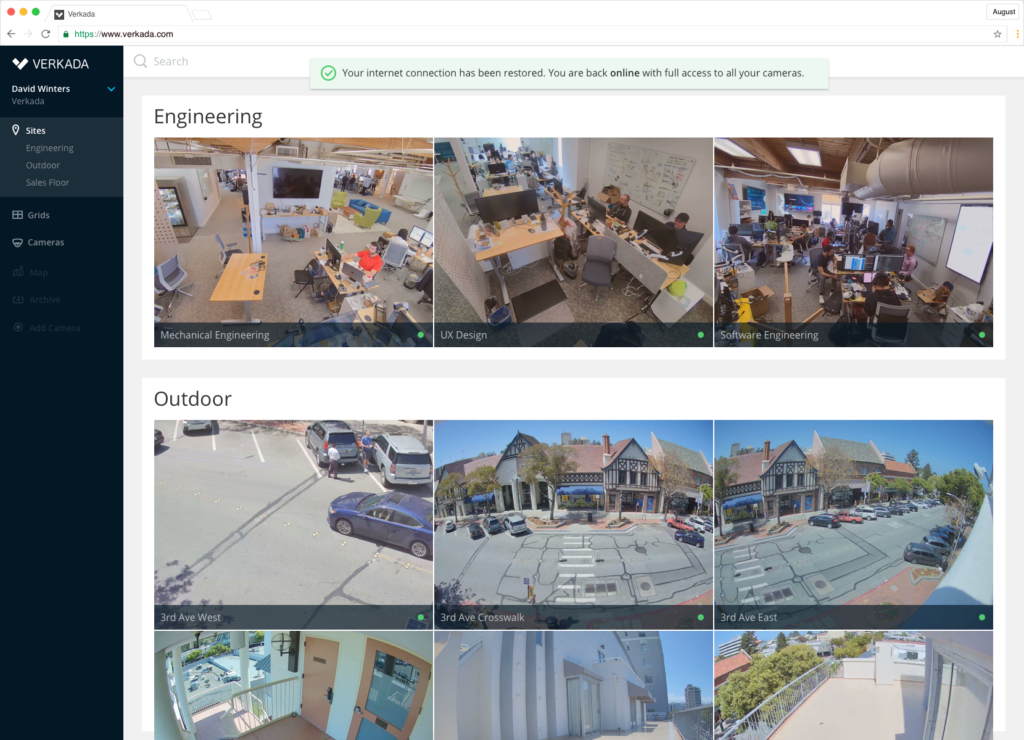Click the Verkada logo icon in sidebar
Screen dimensions: 1024x740
tap(20, 63)
